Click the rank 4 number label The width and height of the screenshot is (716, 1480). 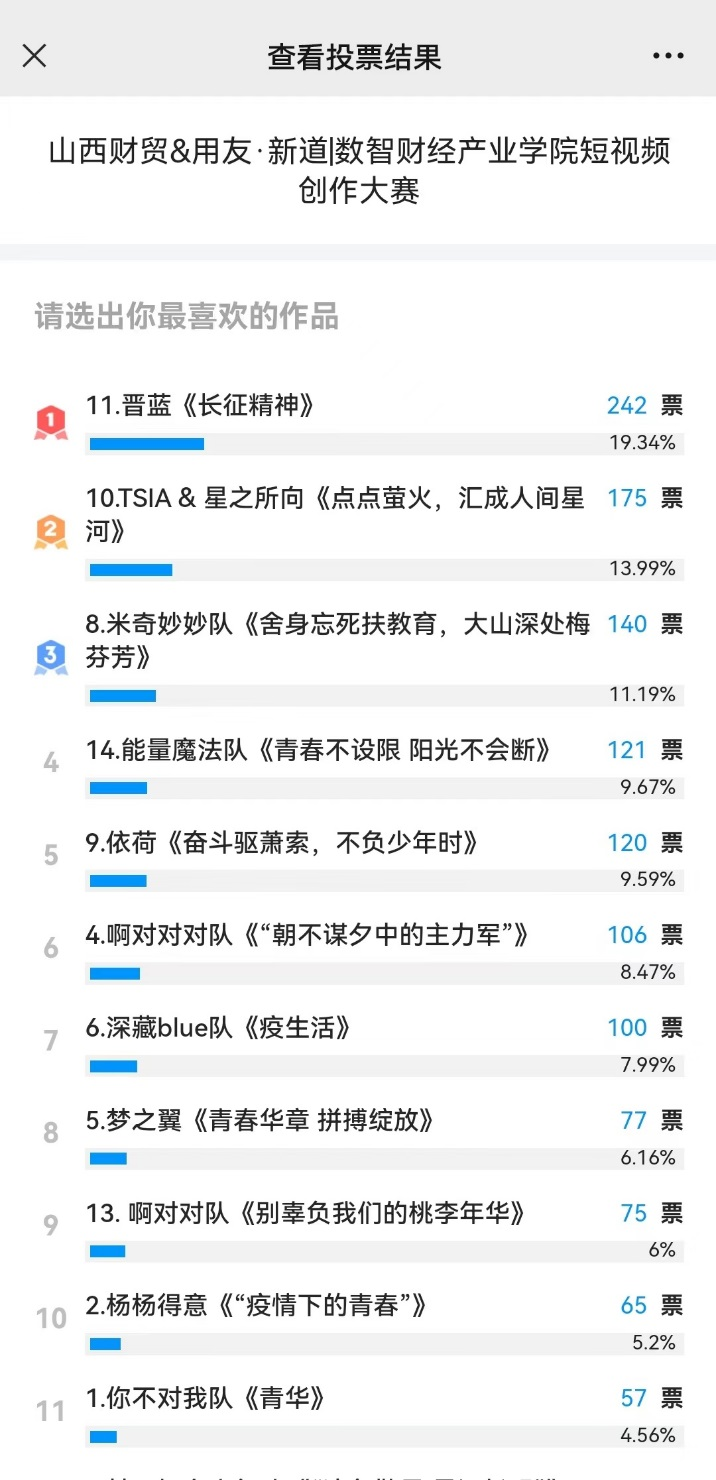pyautogui.click(x=51, y=763)
